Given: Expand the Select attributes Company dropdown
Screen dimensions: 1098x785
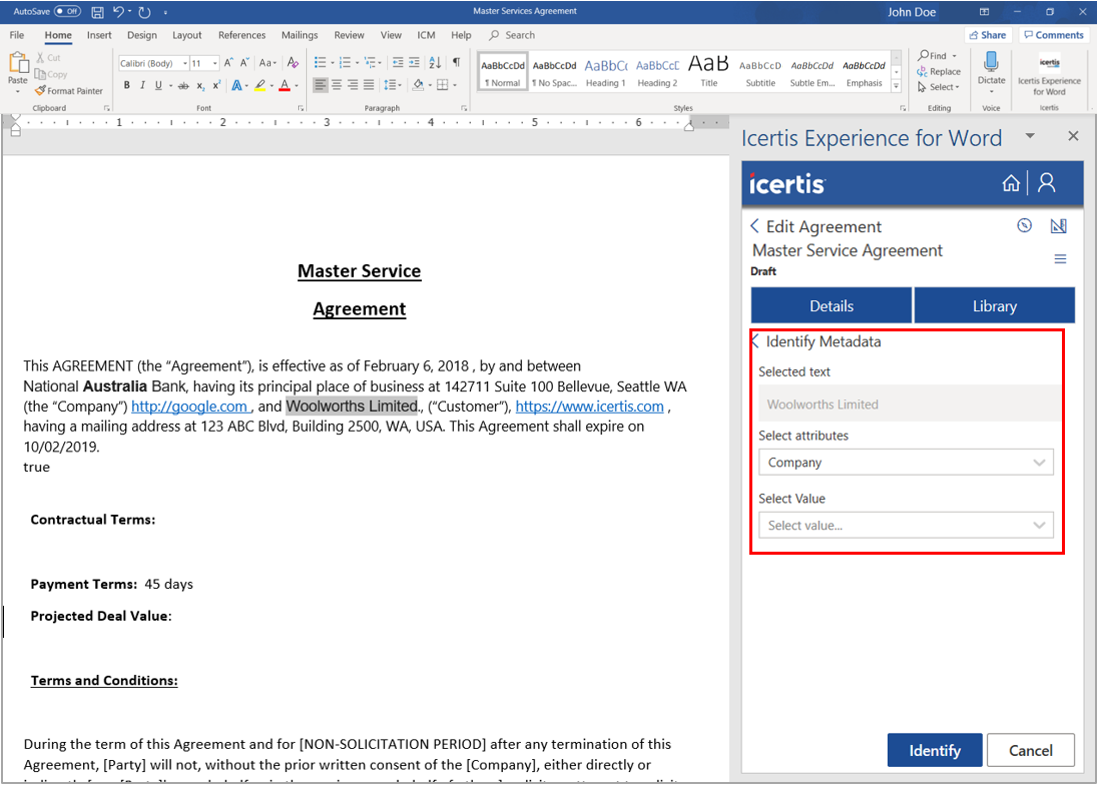Looking at the screenshot, I should pyautogui.click(x=905, y=463).
